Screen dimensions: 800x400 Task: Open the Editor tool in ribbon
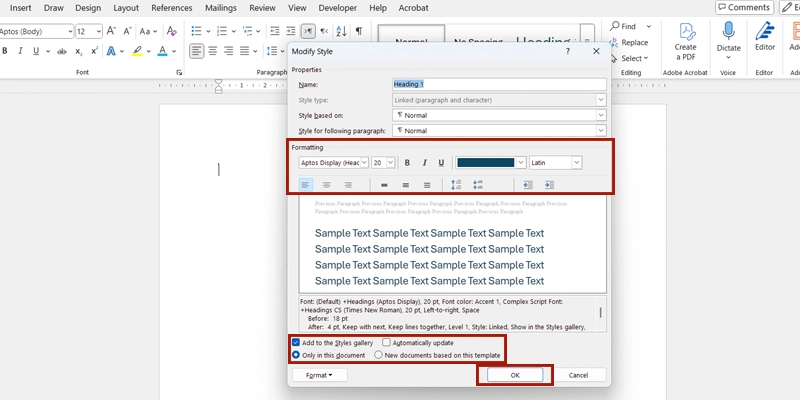point(765,32)
